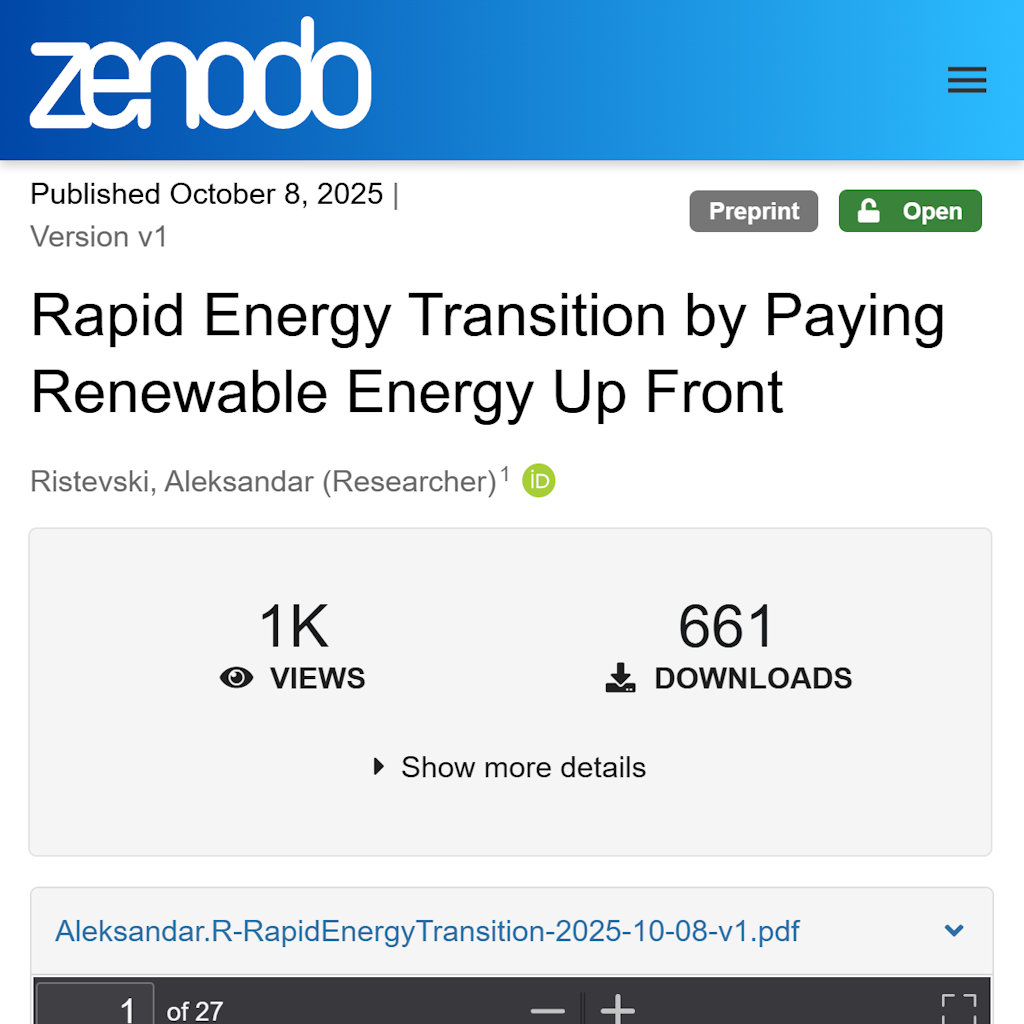Viewport: 1024px width, 1024px height.
Task: Click the Zenodo logo
Action: pyautogui.click(x=201, y=77)
